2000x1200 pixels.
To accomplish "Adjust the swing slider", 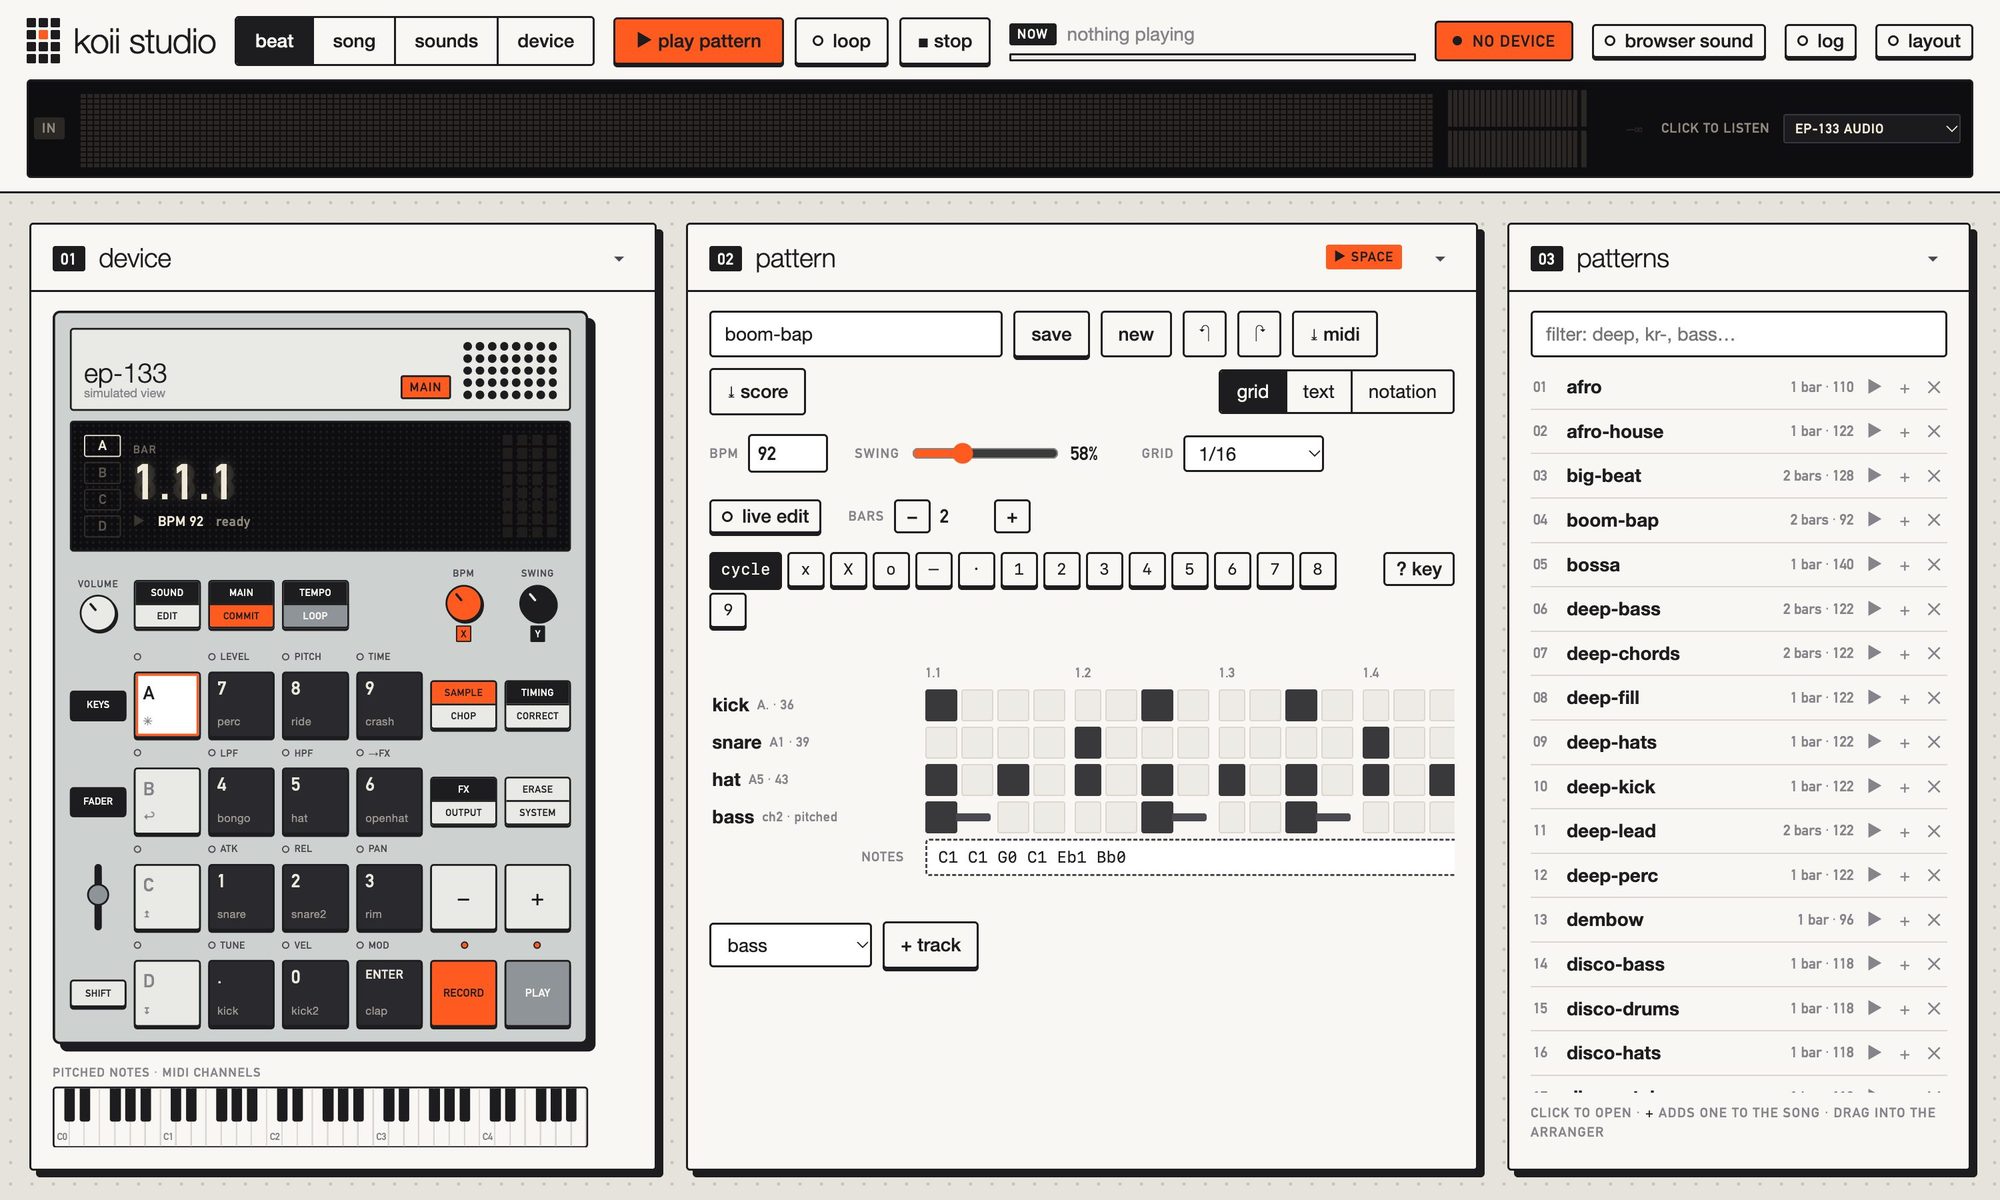I will click(x=984, y=454).
